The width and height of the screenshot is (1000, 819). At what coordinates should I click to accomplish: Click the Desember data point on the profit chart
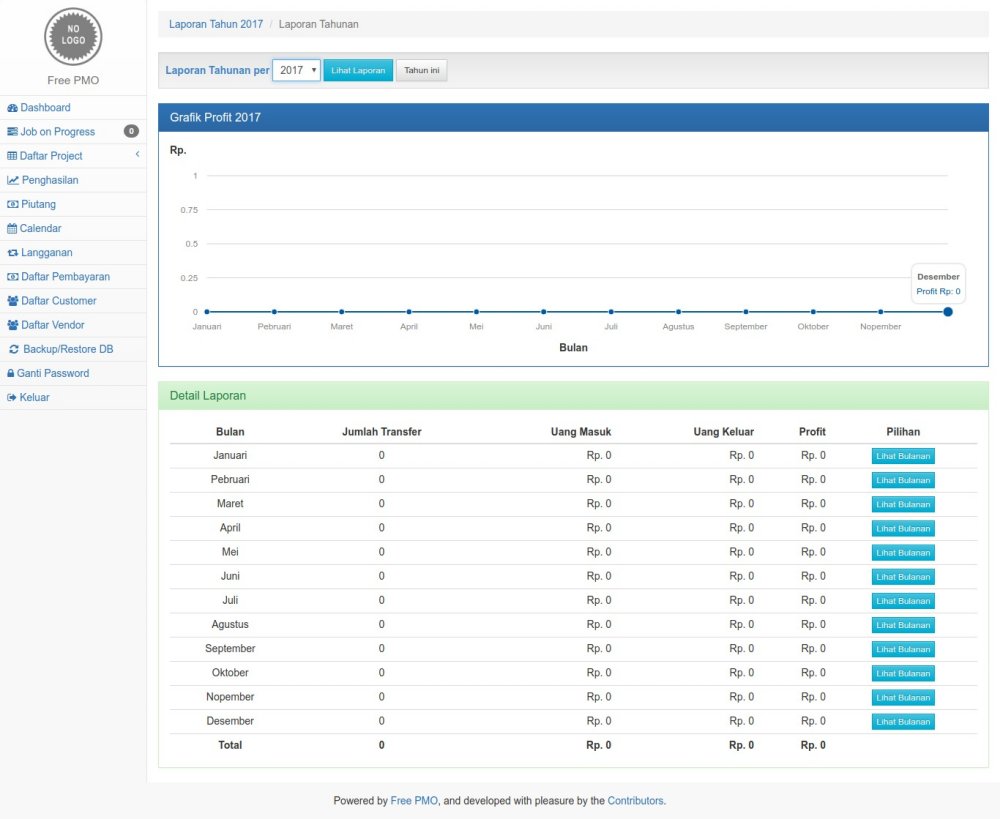point(947,311)
